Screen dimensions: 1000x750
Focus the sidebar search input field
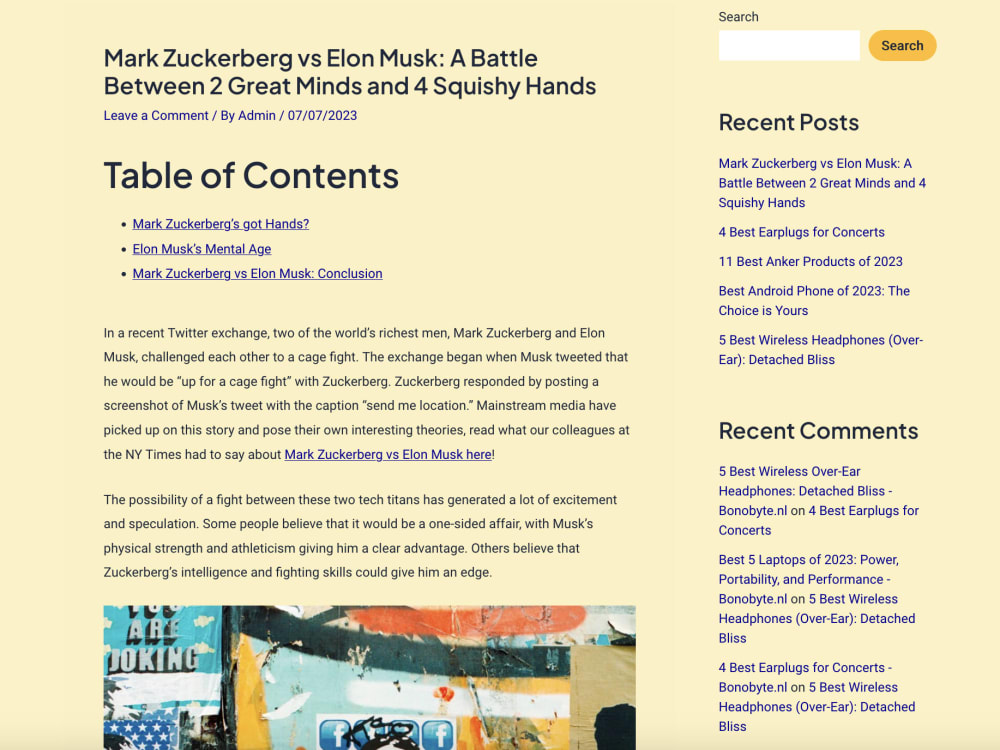click(789, 46)
